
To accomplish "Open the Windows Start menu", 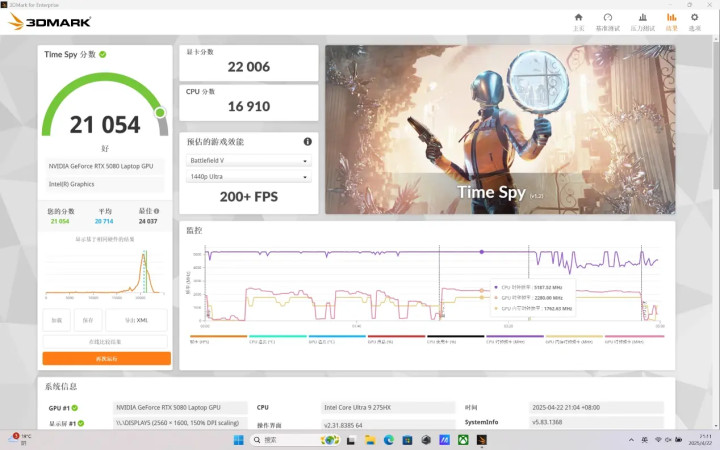I will [x=238, y=440].
